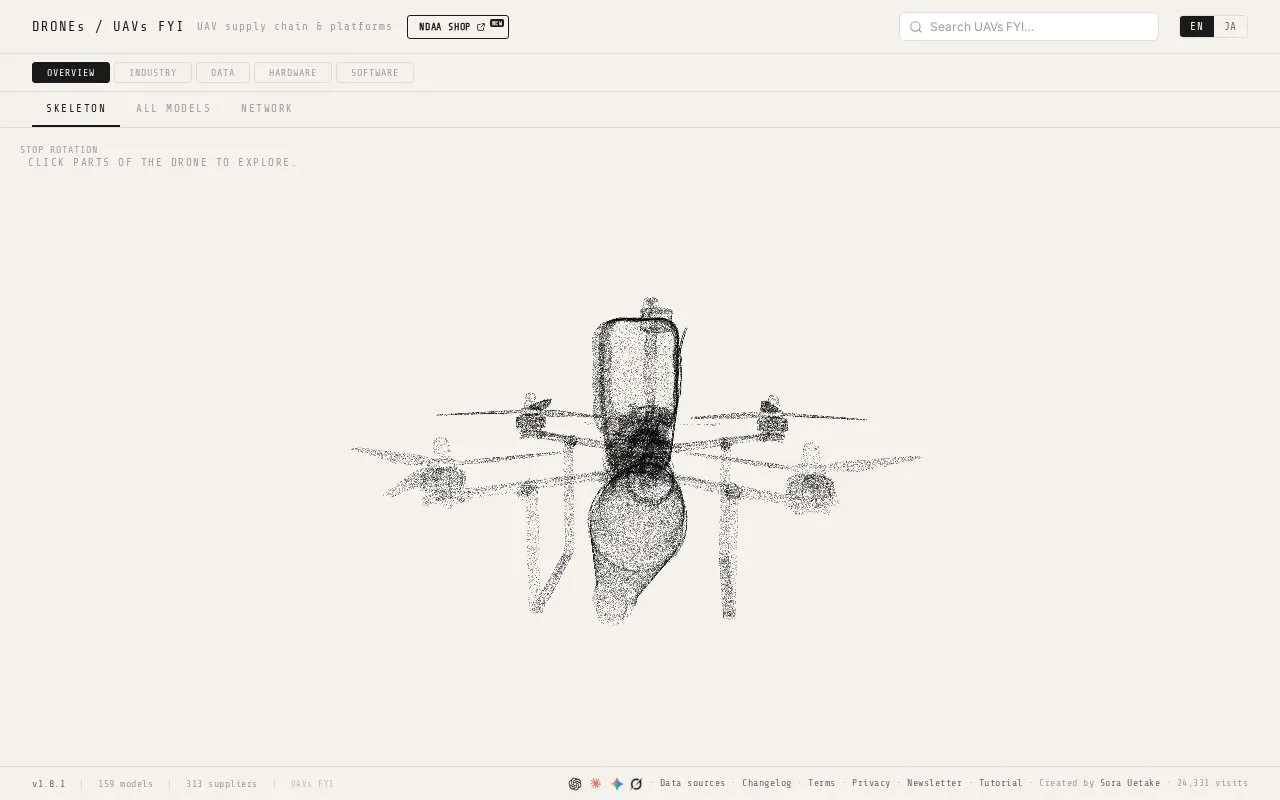The height and width of the screenshot is (800, 1280).
Task: Click UAV supply chain & platforms tagline
Action: pos(295,27)
